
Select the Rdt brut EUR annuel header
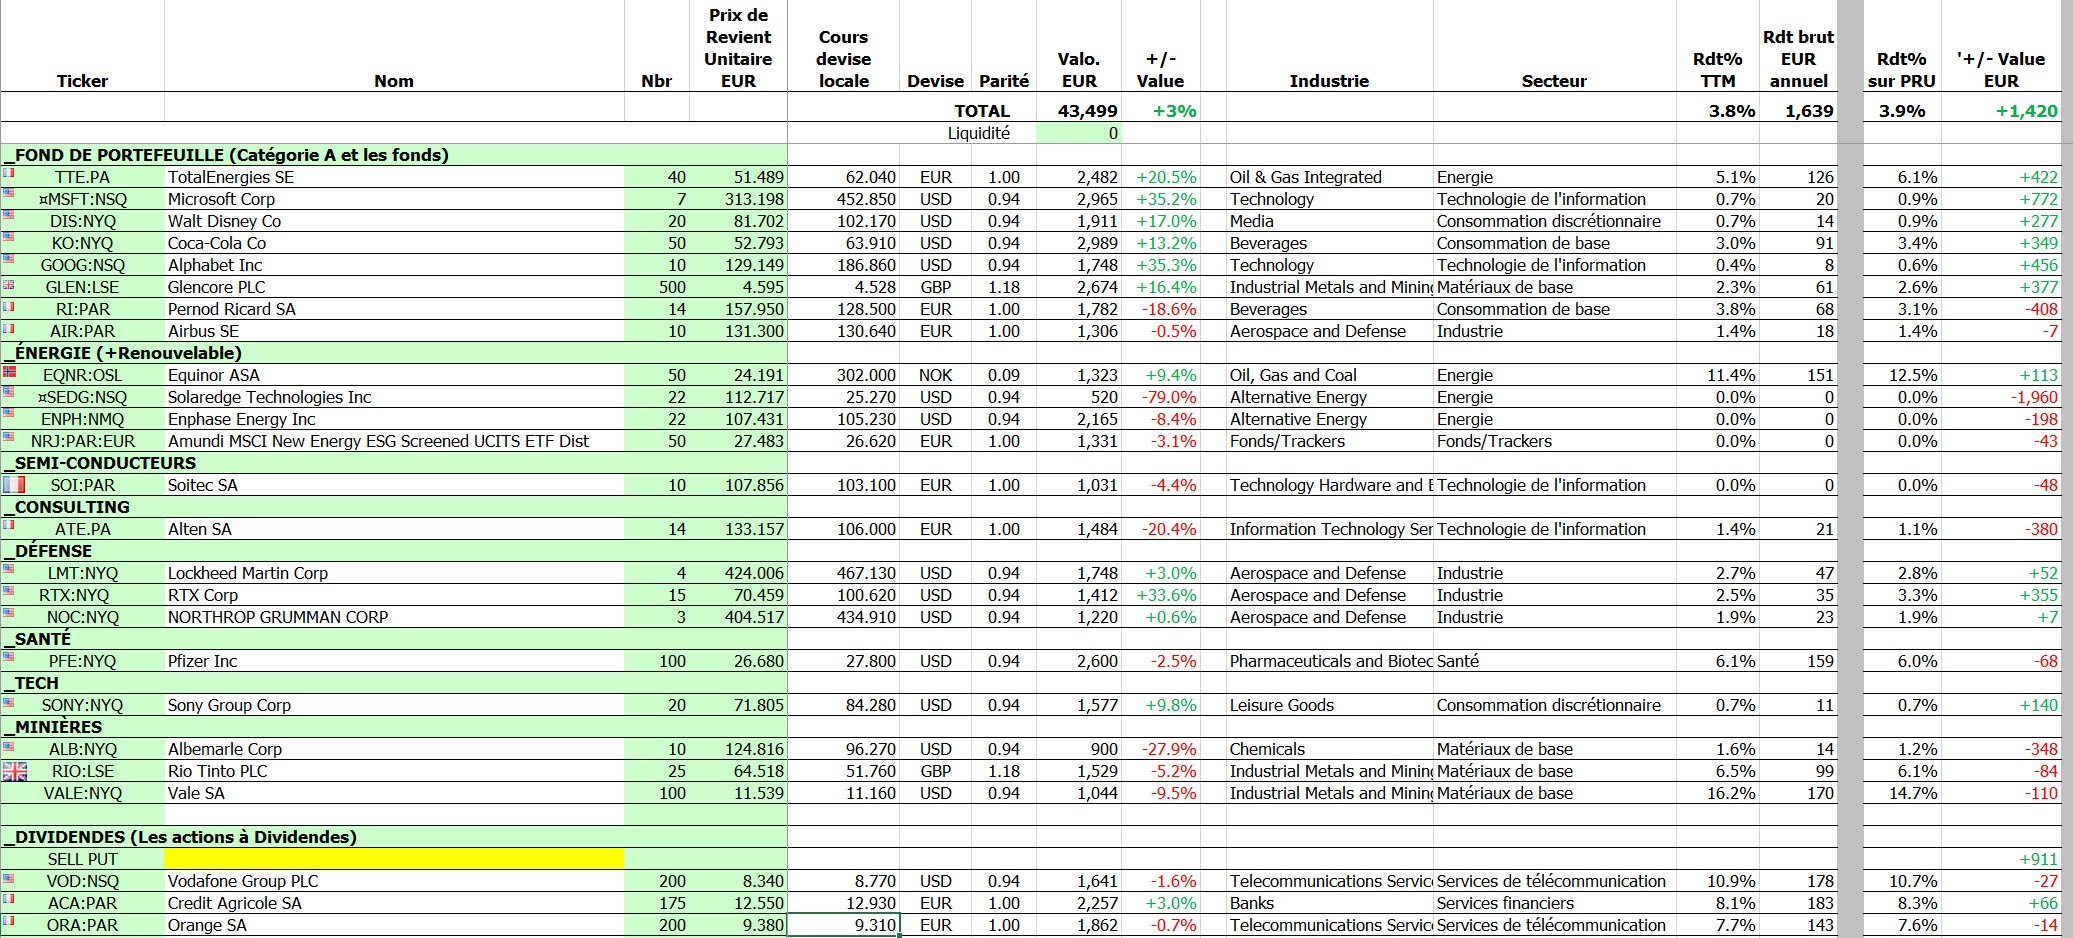1798,59
